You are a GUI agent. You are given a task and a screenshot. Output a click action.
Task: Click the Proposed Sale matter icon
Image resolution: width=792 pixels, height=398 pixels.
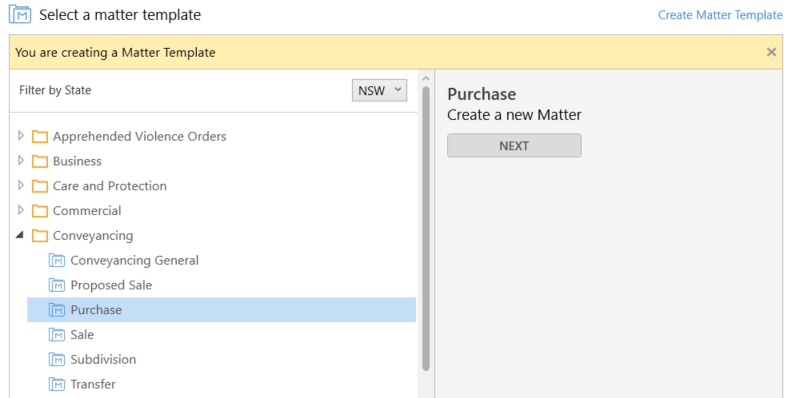click(57, 285)
